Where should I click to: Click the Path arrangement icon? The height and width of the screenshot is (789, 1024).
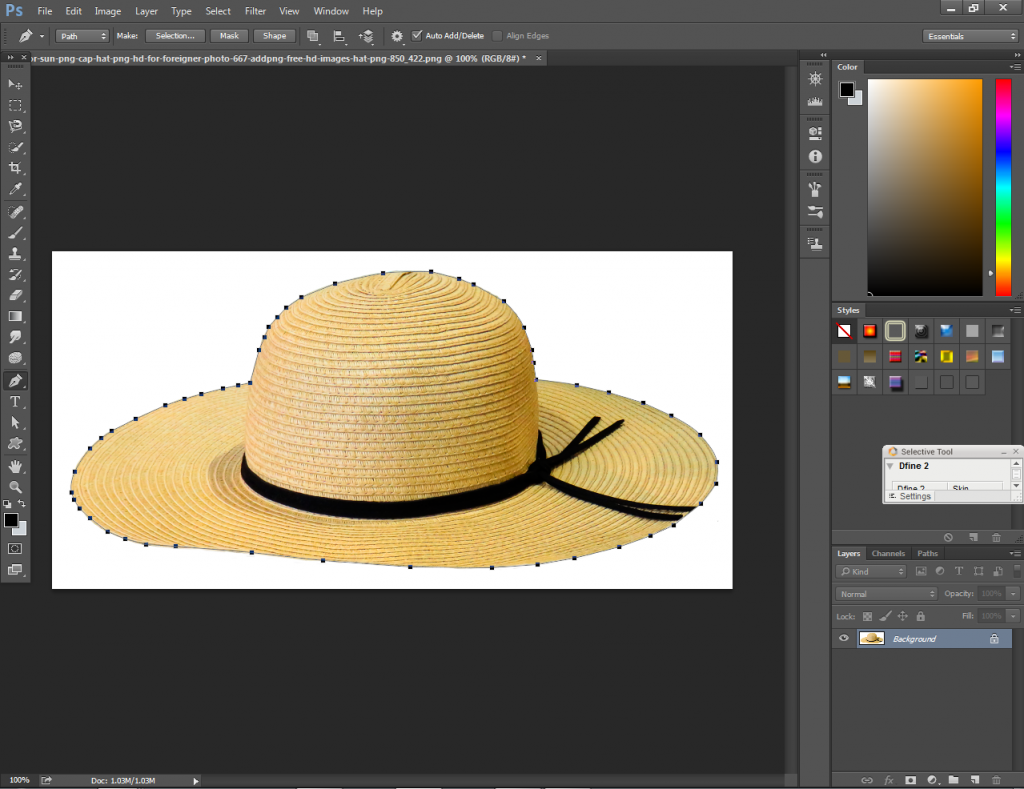click(366, 36)
